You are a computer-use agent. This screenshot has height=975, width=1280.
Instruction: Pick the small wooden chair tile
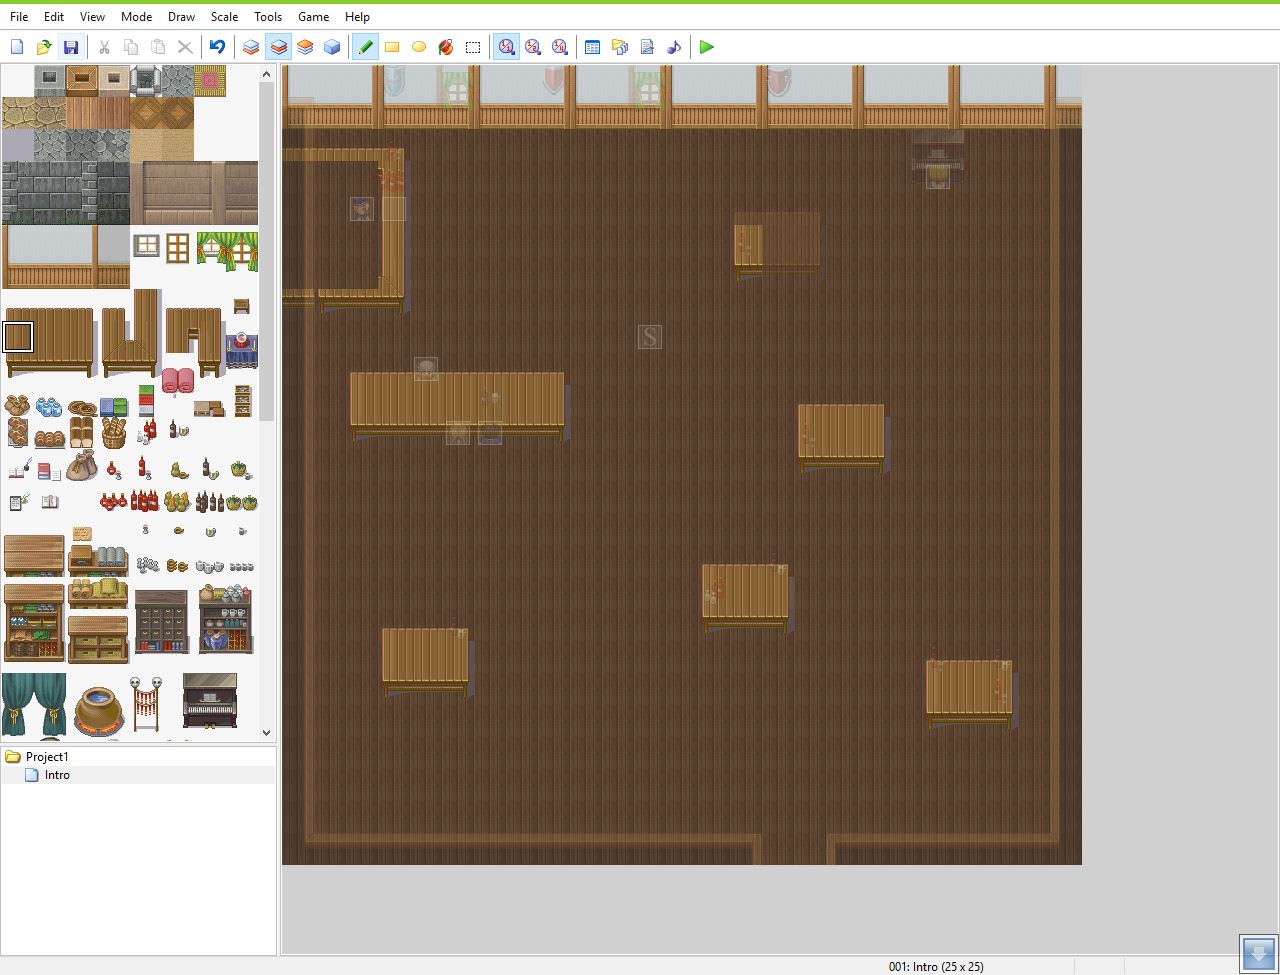(x=241, y=306)
